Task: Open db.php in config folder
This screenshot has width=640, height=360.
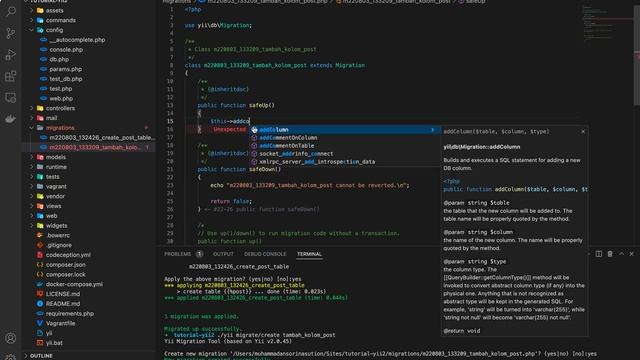Action: (59, 59)
